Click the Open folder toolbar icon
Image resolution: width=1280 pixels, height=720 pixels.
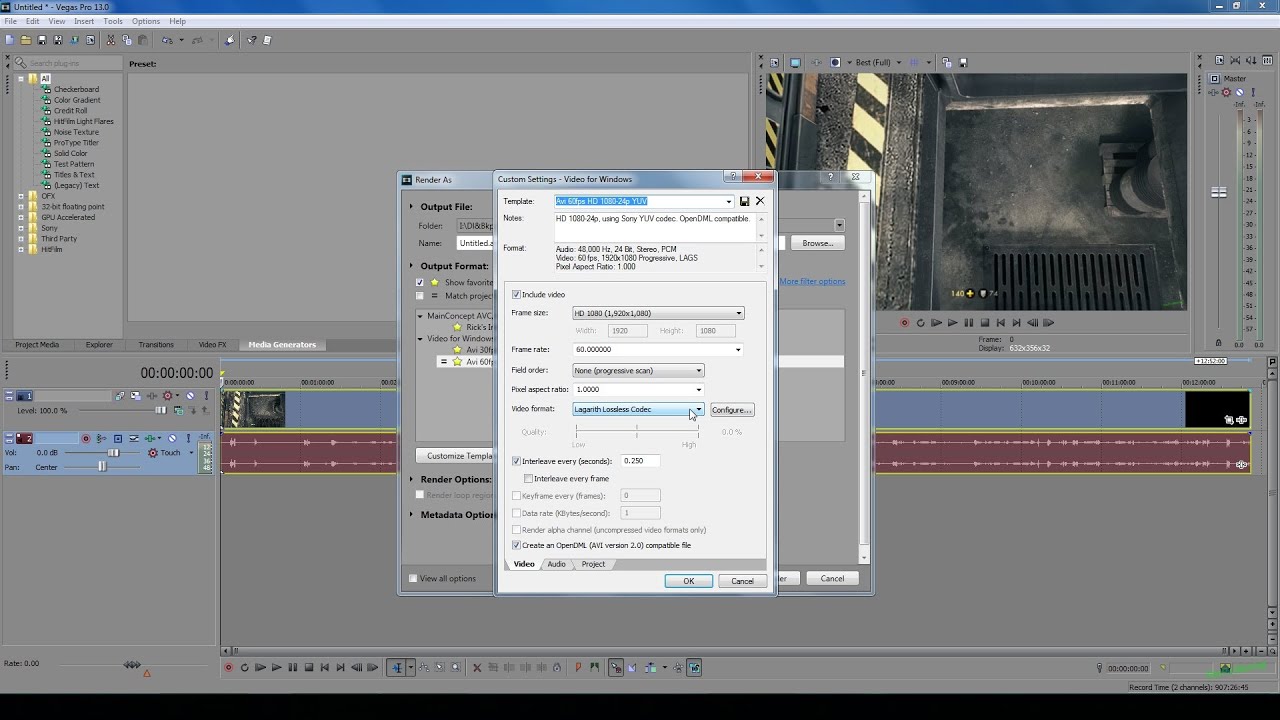[25, 40]
